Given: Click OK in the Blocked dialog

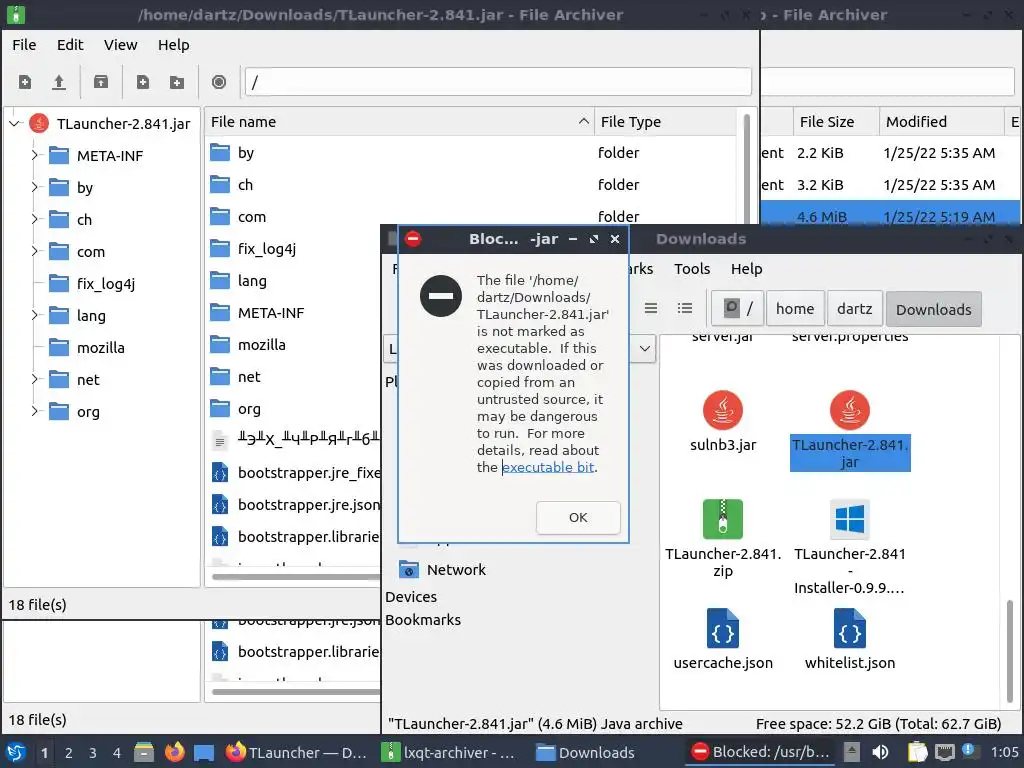Looking at the screenshot, I should [x=578, y=518].
